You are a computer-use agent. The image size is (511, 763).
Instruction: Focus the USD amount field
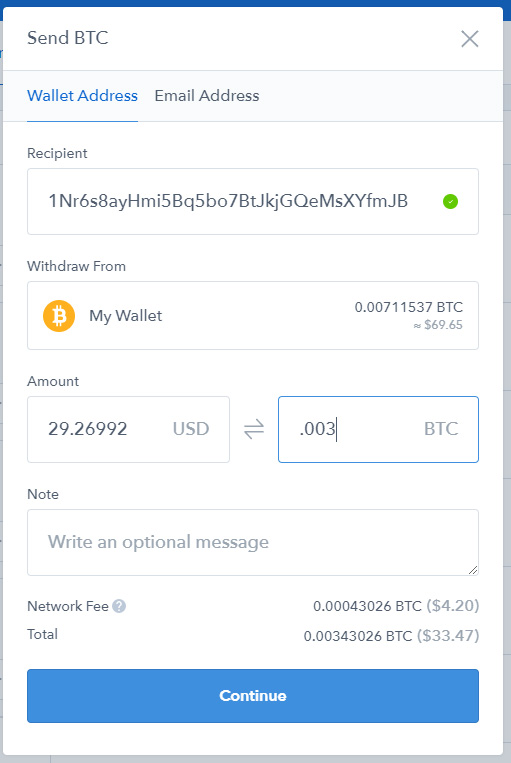coord(128,429)
